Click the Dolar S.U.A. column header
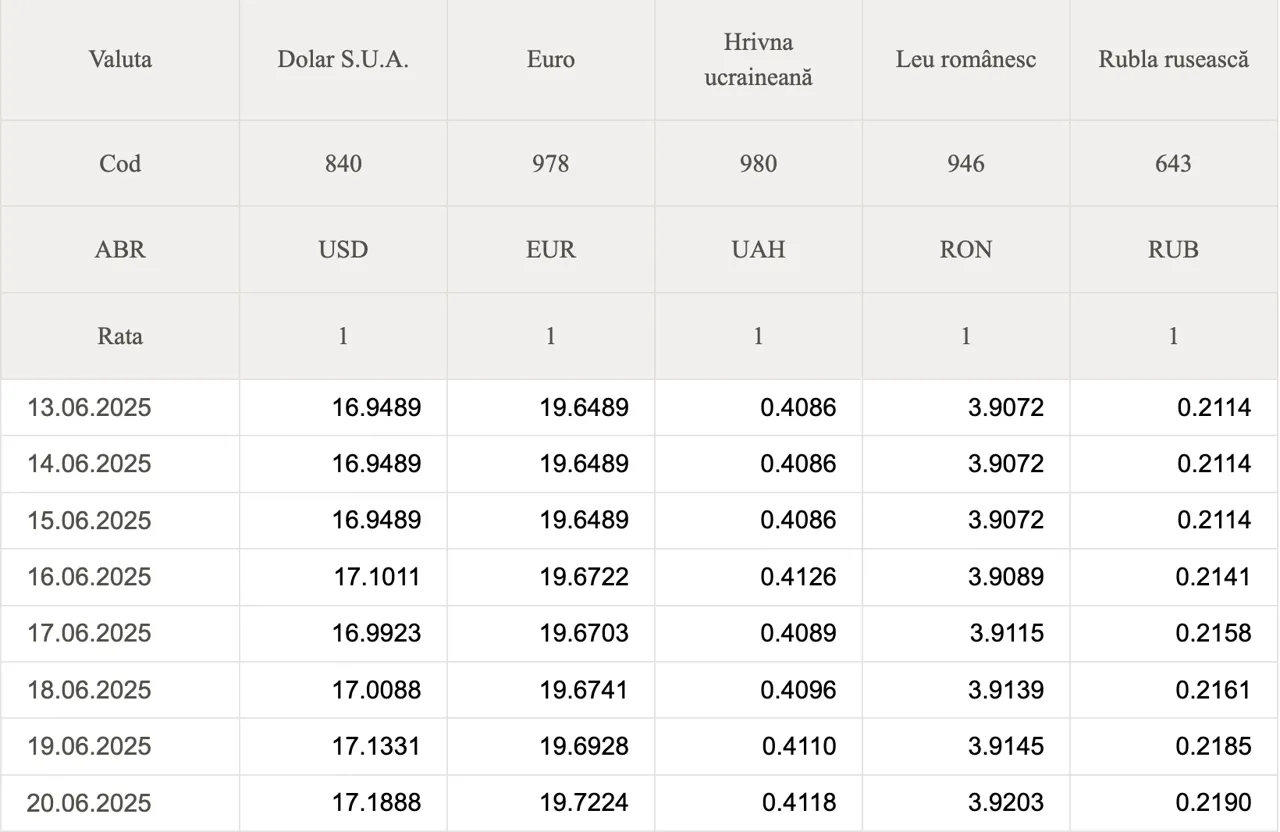Image resolution: width=1280 pixels, height=832 pixels. (x=343, y=59)
